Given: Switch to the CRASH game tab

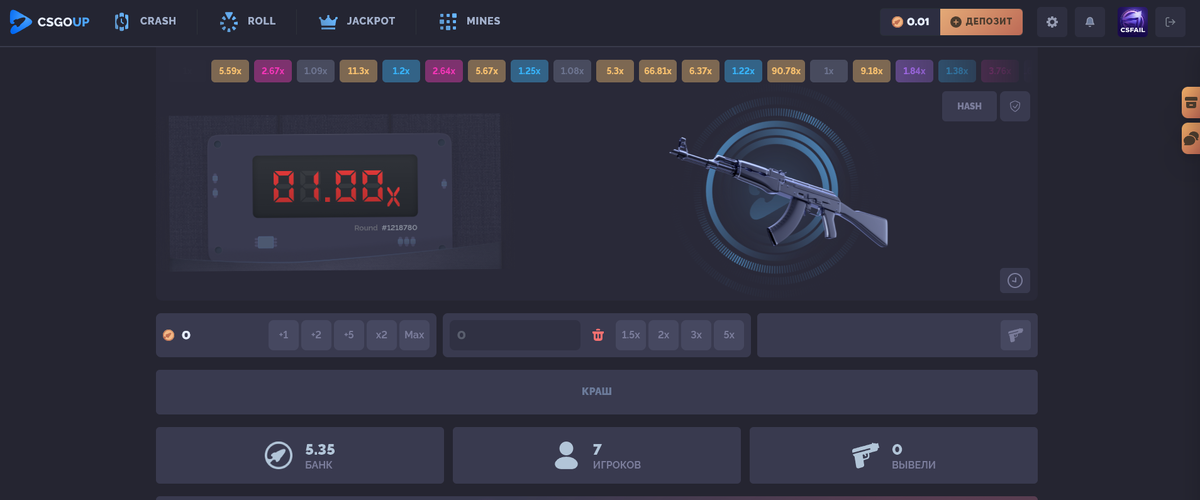Looking at the screenshot, I should (145, 21).
